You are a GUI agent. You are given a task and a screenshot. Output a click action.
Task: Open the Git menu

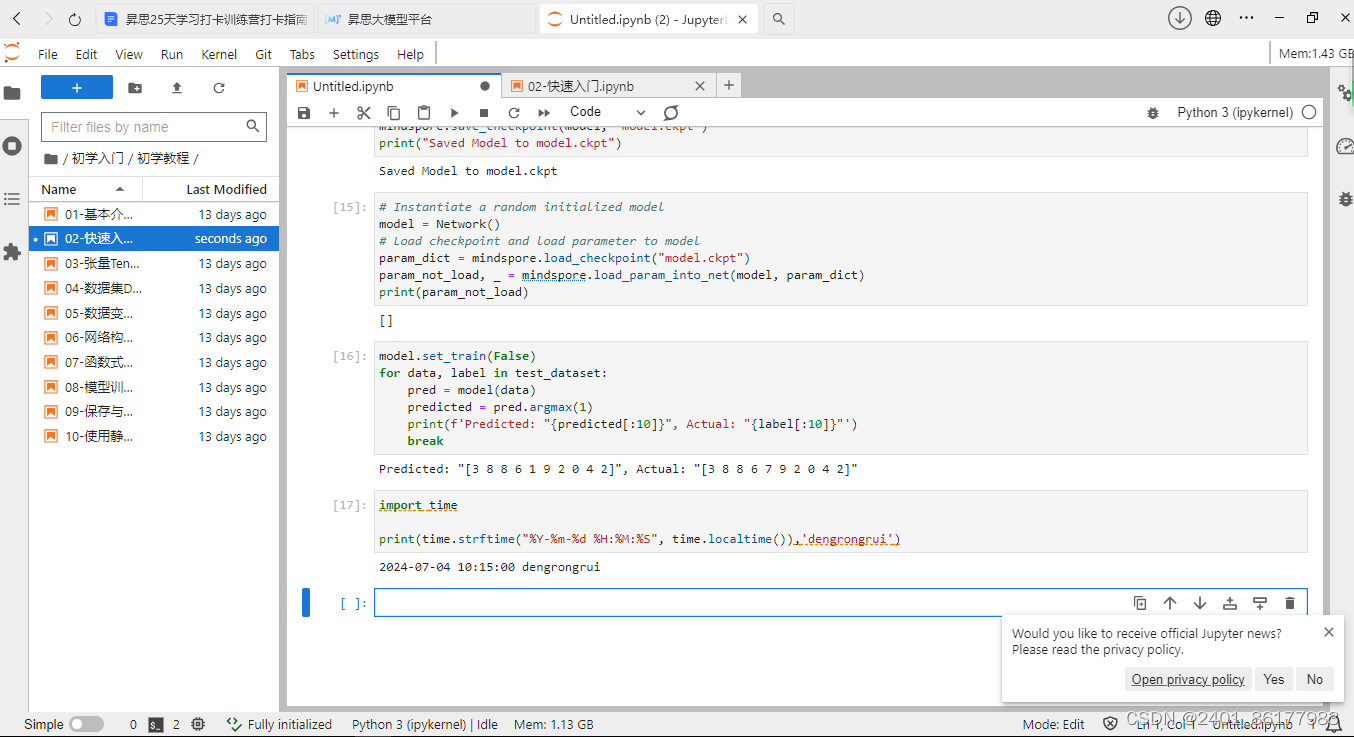pos(264,54)
